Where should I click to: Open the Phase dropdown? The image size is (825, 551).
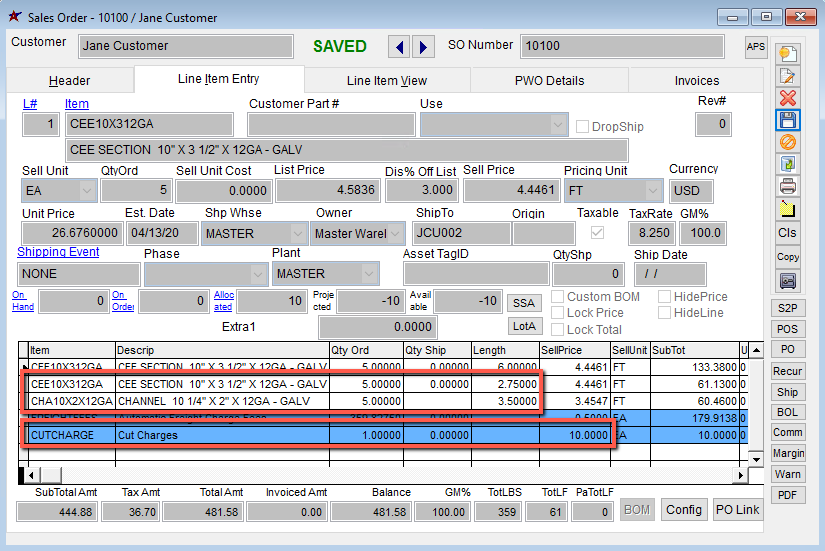(x=257, y=274)
